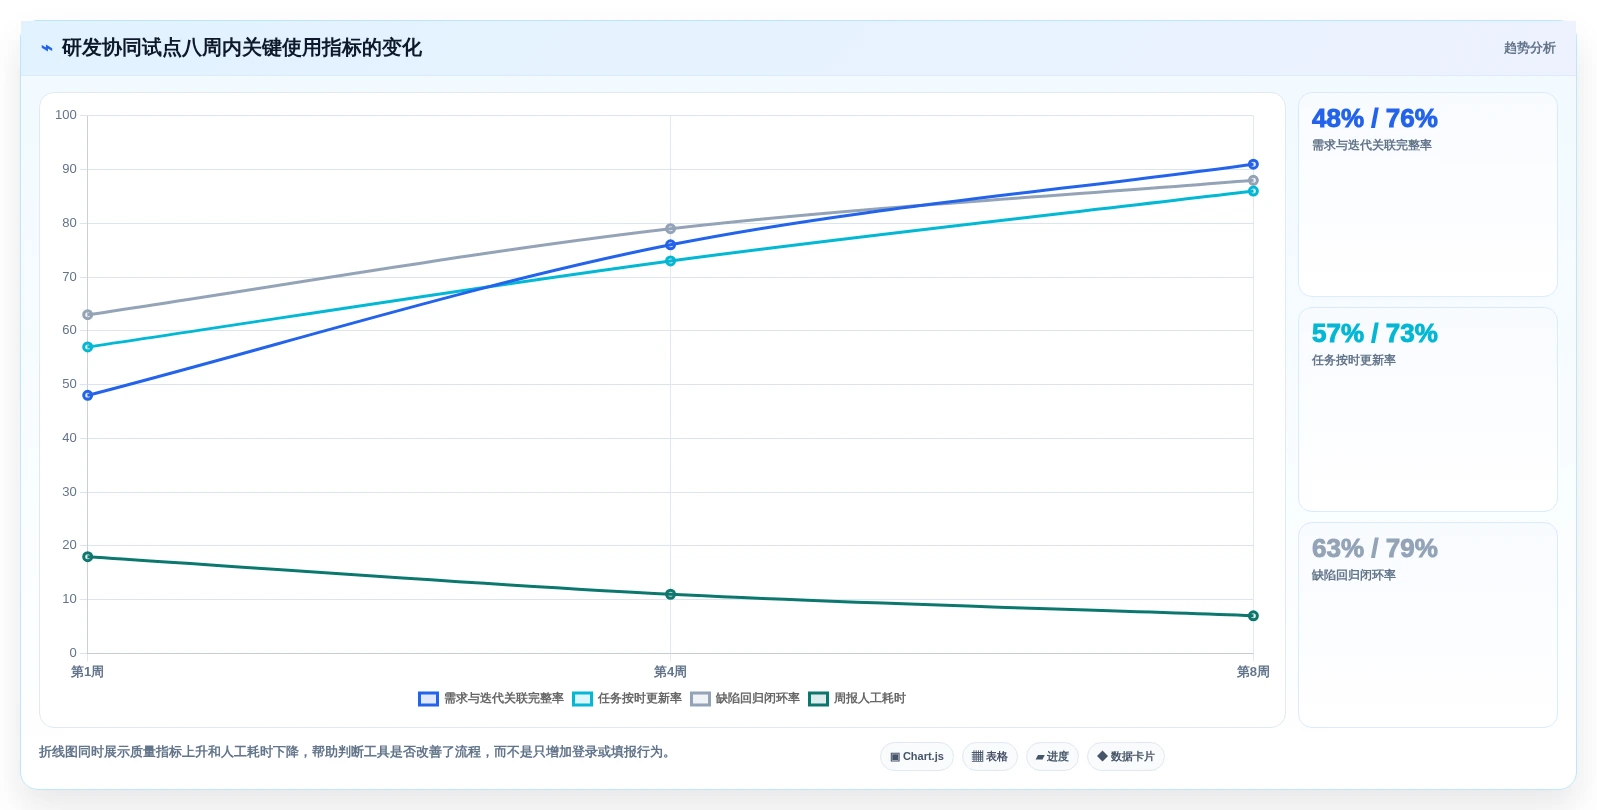The height and width of the screenshot is (810, 1597).
Task: Toggle 缺陷回归闭环率 legend swatch
Action: [700, 699]
